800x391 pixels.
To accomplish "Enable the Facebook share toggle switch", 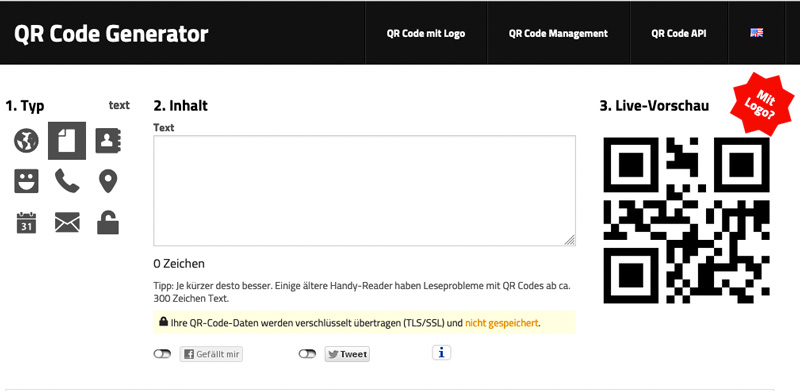I will tap(162, 354).
